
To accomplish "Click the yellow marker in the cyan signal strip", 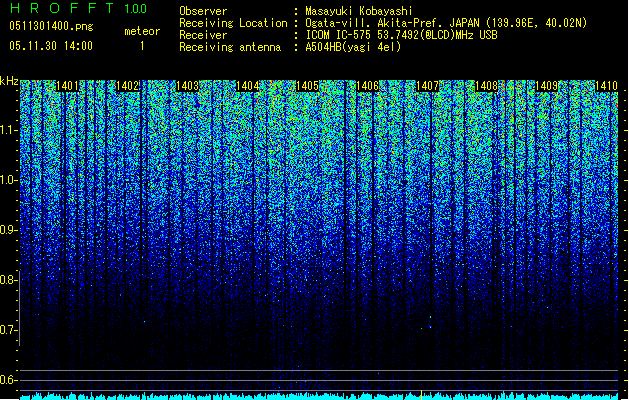I will [421, 395].
